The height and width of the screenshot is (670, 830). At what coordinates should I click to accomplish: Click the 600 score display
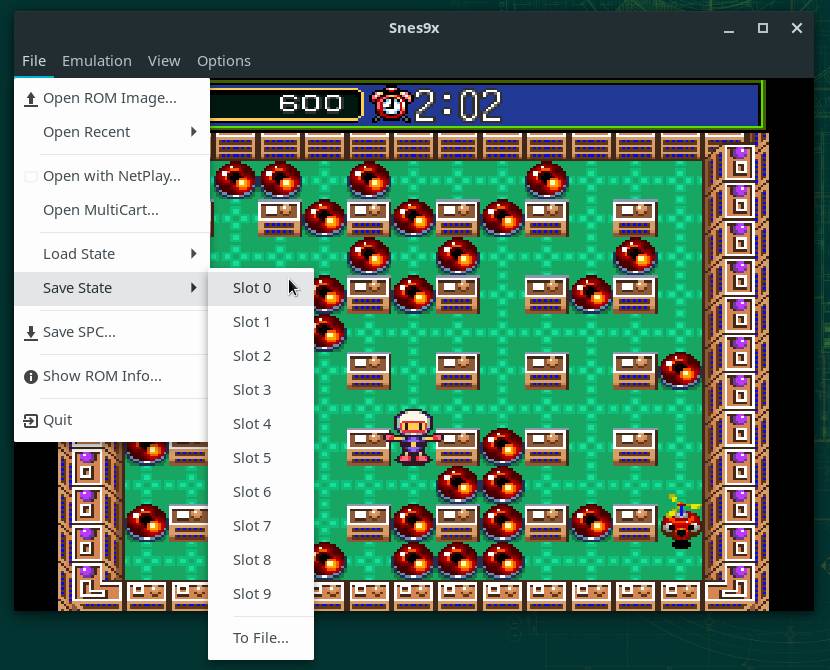[x=311, y=103]
